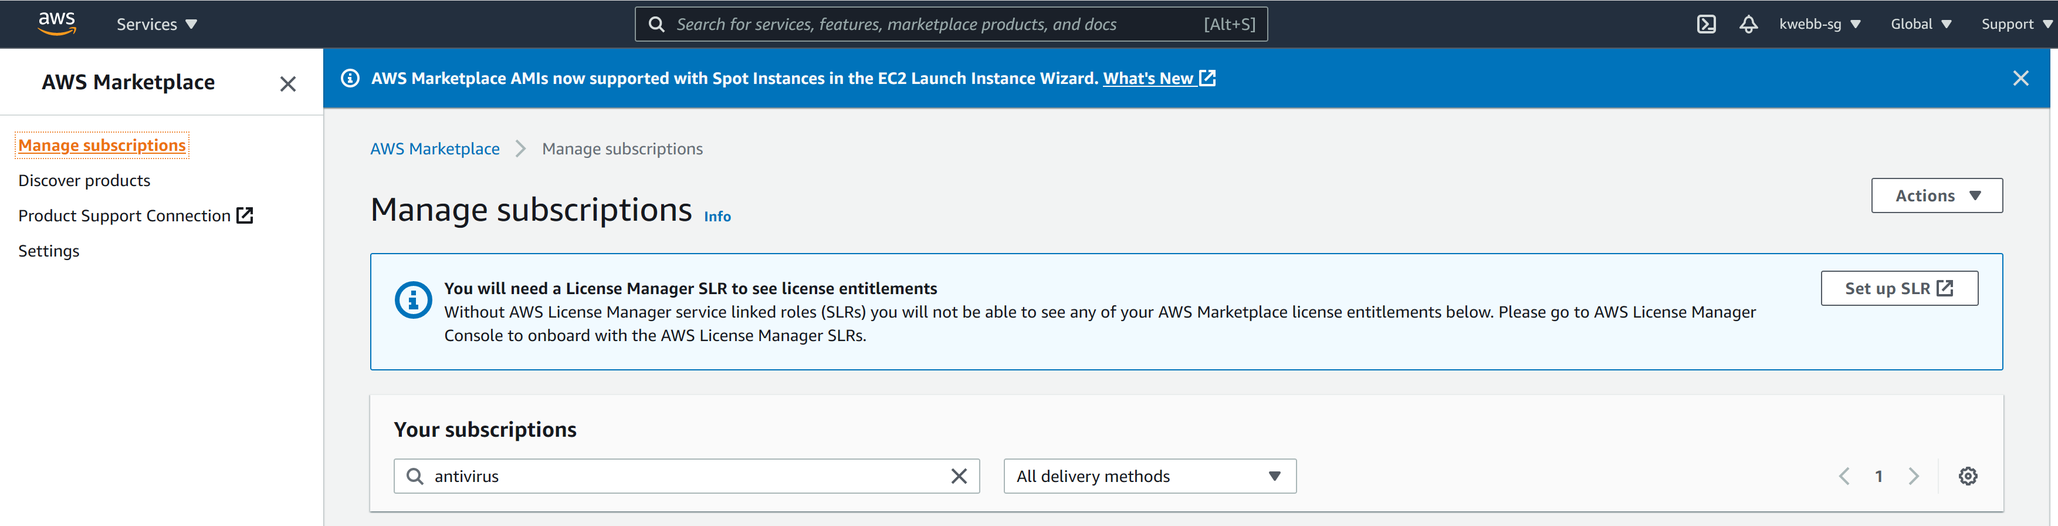Click the Info link beside Manage subscriptions

pyautogui.click(x=717, y=216)
